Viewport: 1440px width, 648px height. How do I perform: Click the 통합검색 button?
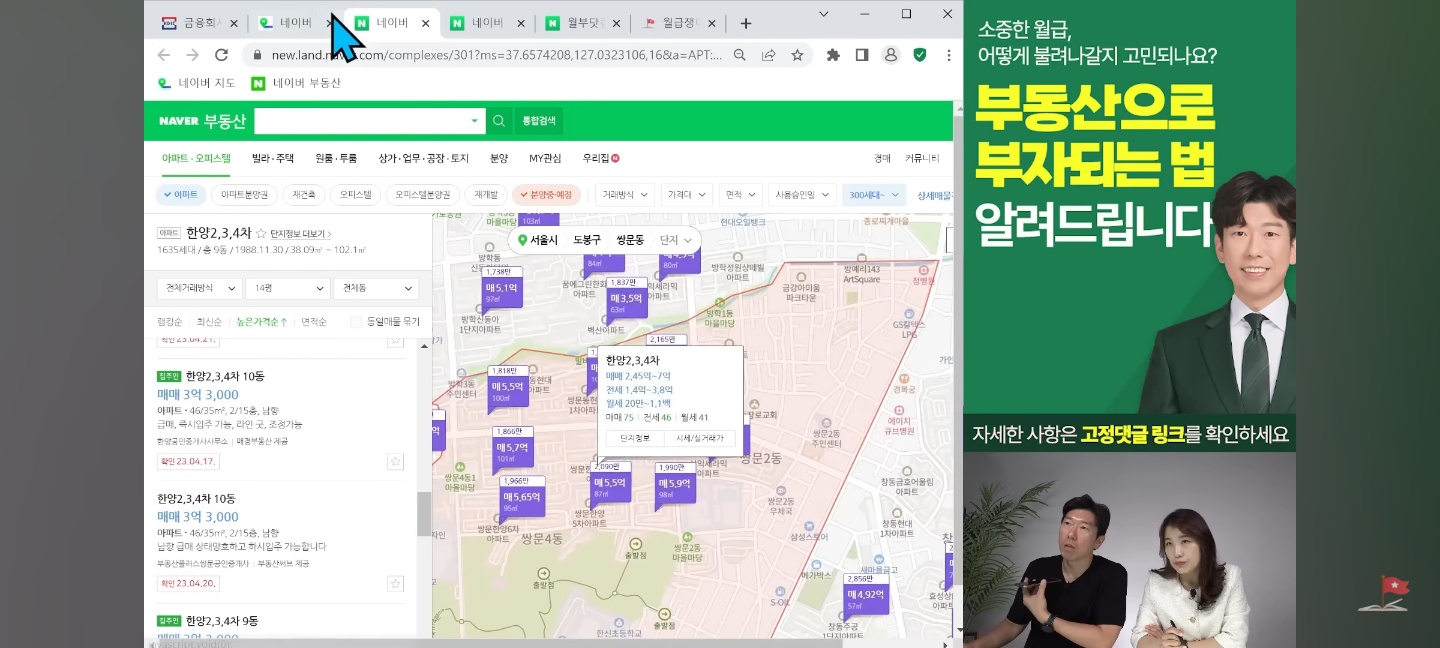tap(539, 121)
